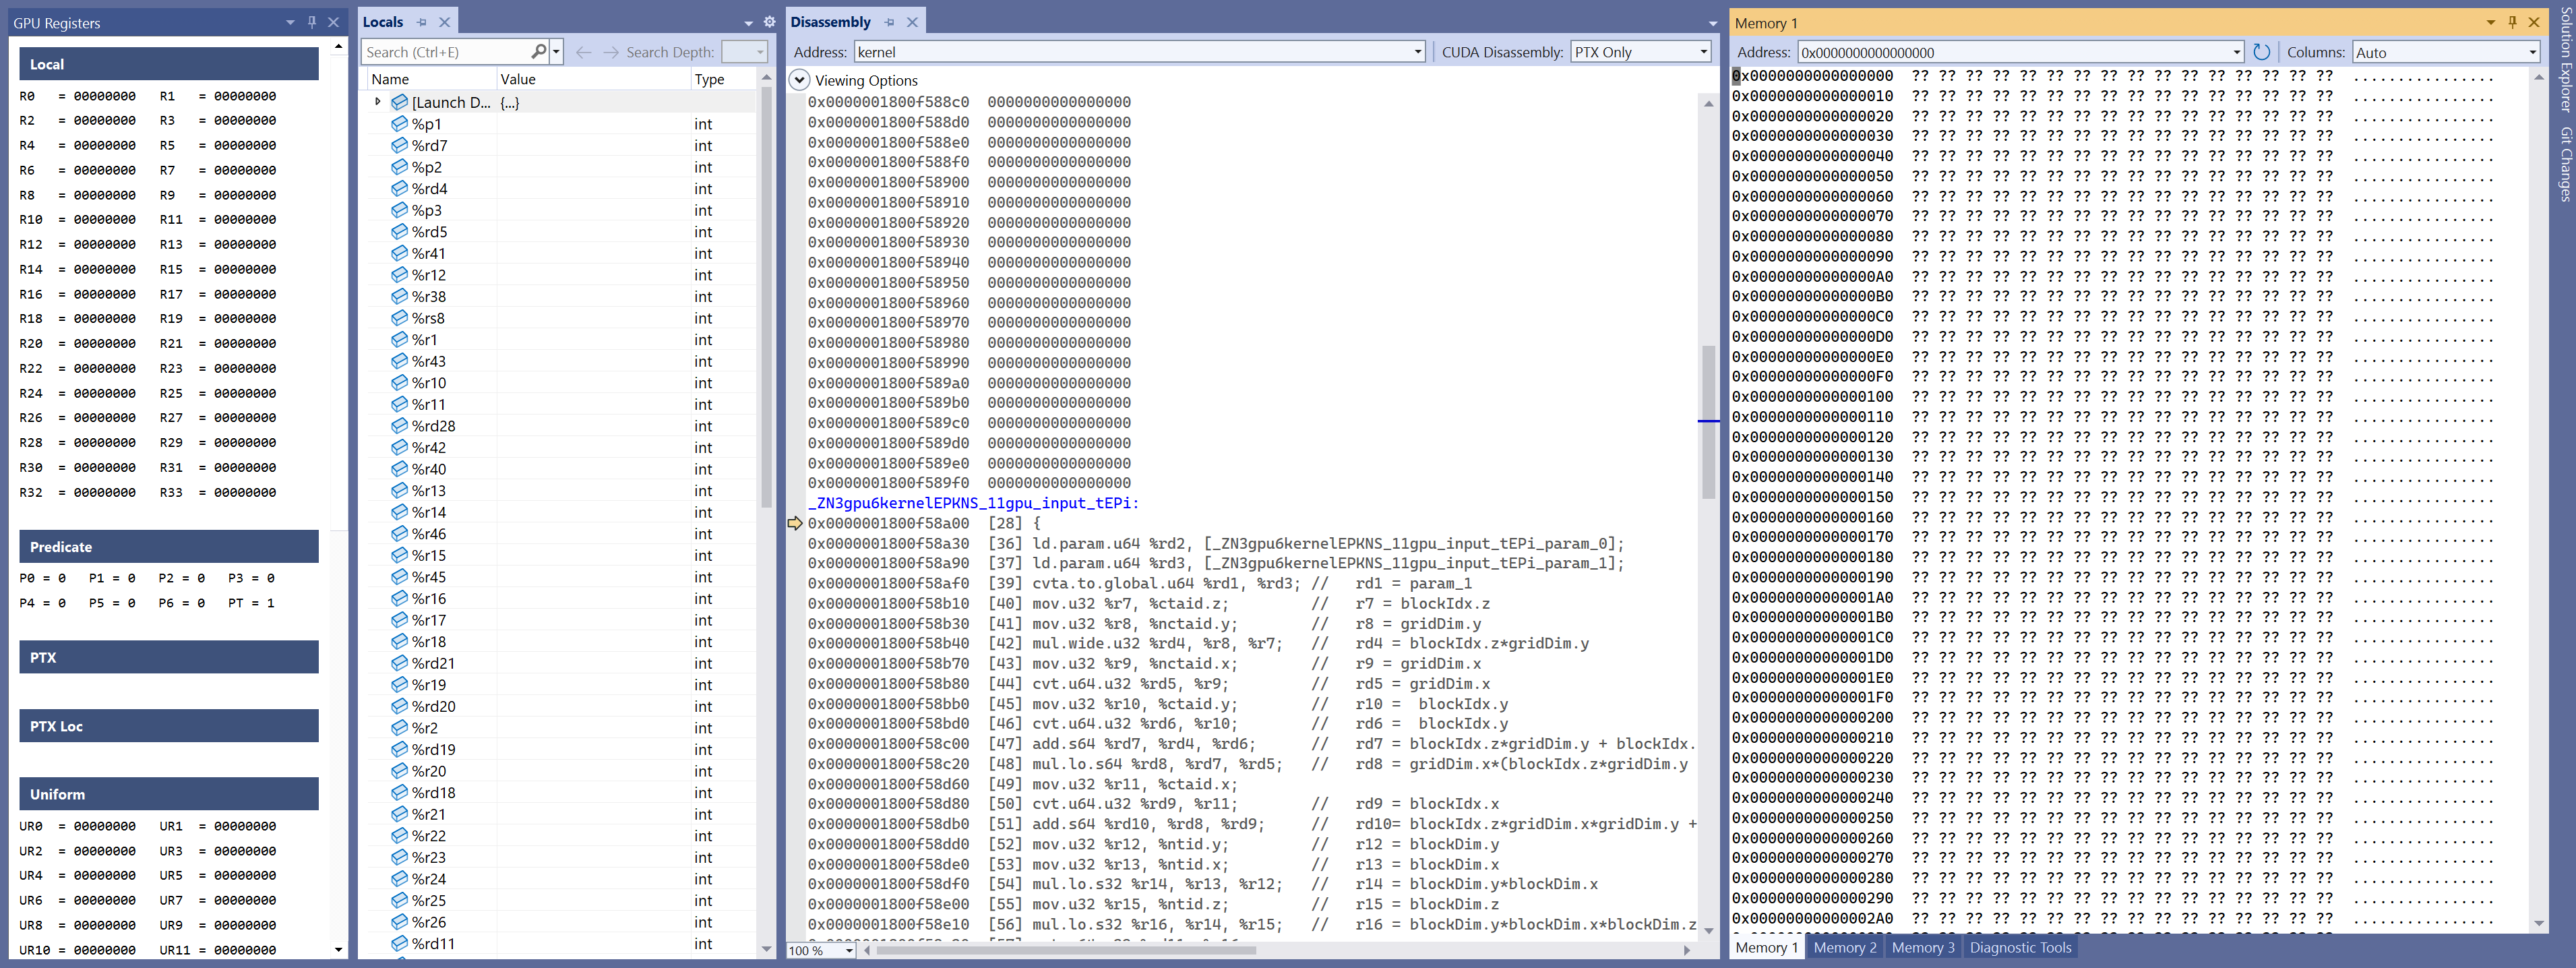
Task: Close the GPU Registers panel
Action: point(334,22)
